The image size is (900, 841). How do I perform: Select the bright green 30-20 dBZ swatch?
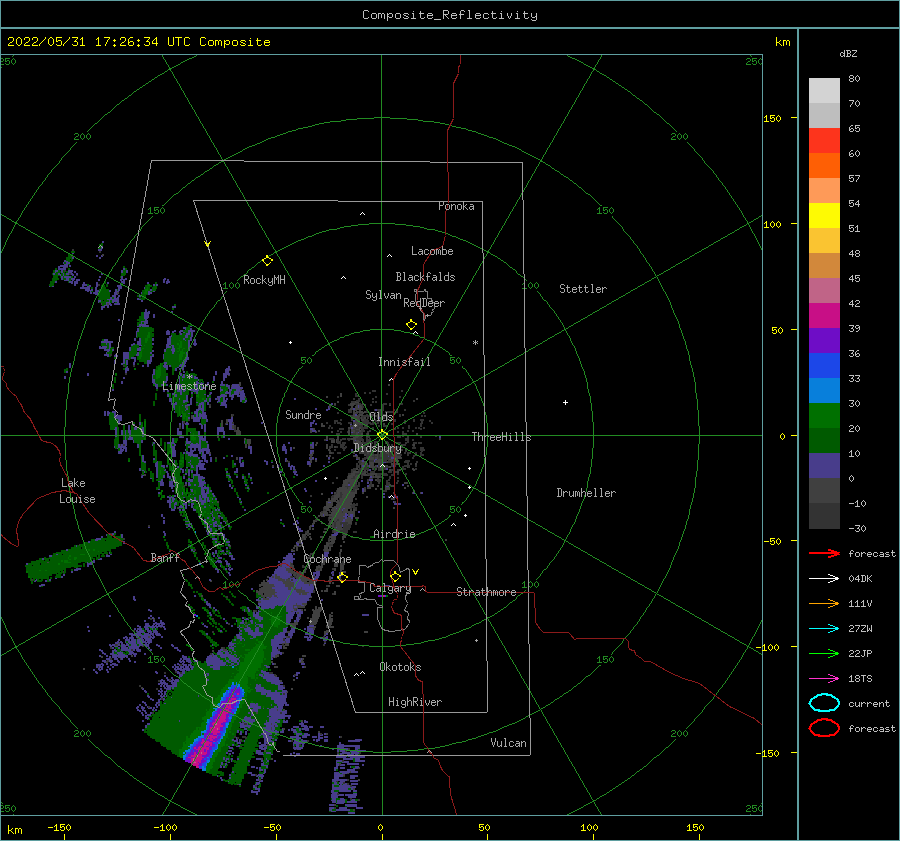tap(824, 416)
